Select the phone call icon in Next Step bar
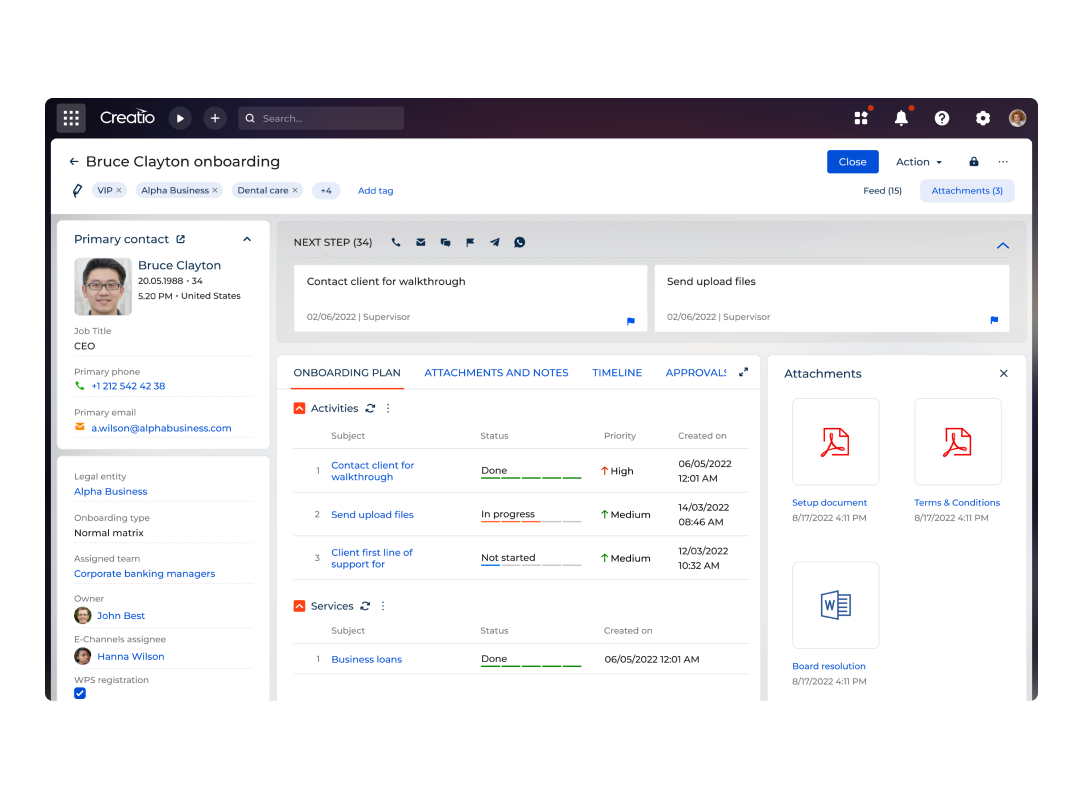This screenshot has height=800, width=1082. (x=396, y=242)
